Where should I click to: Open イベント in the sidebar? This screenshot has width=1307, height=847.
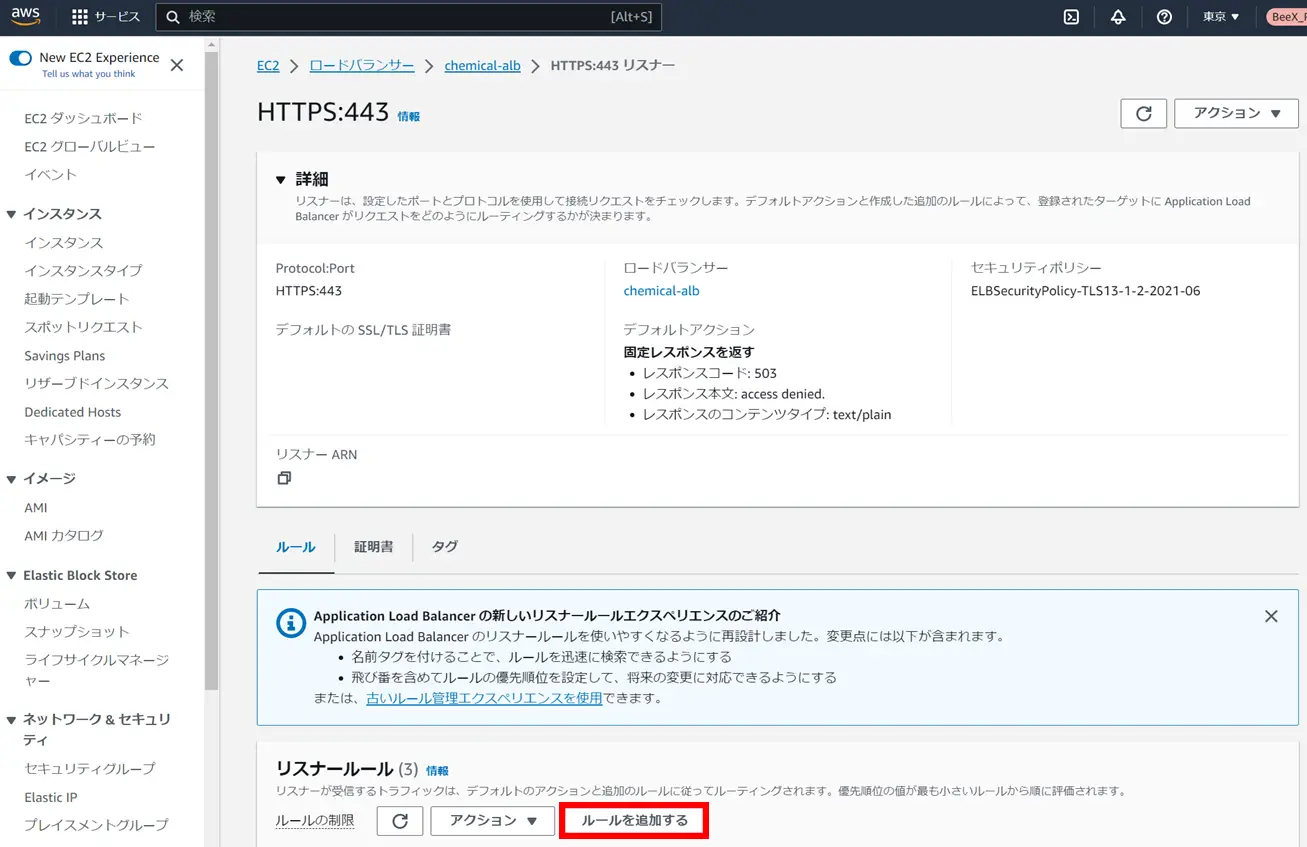point(51,174)
